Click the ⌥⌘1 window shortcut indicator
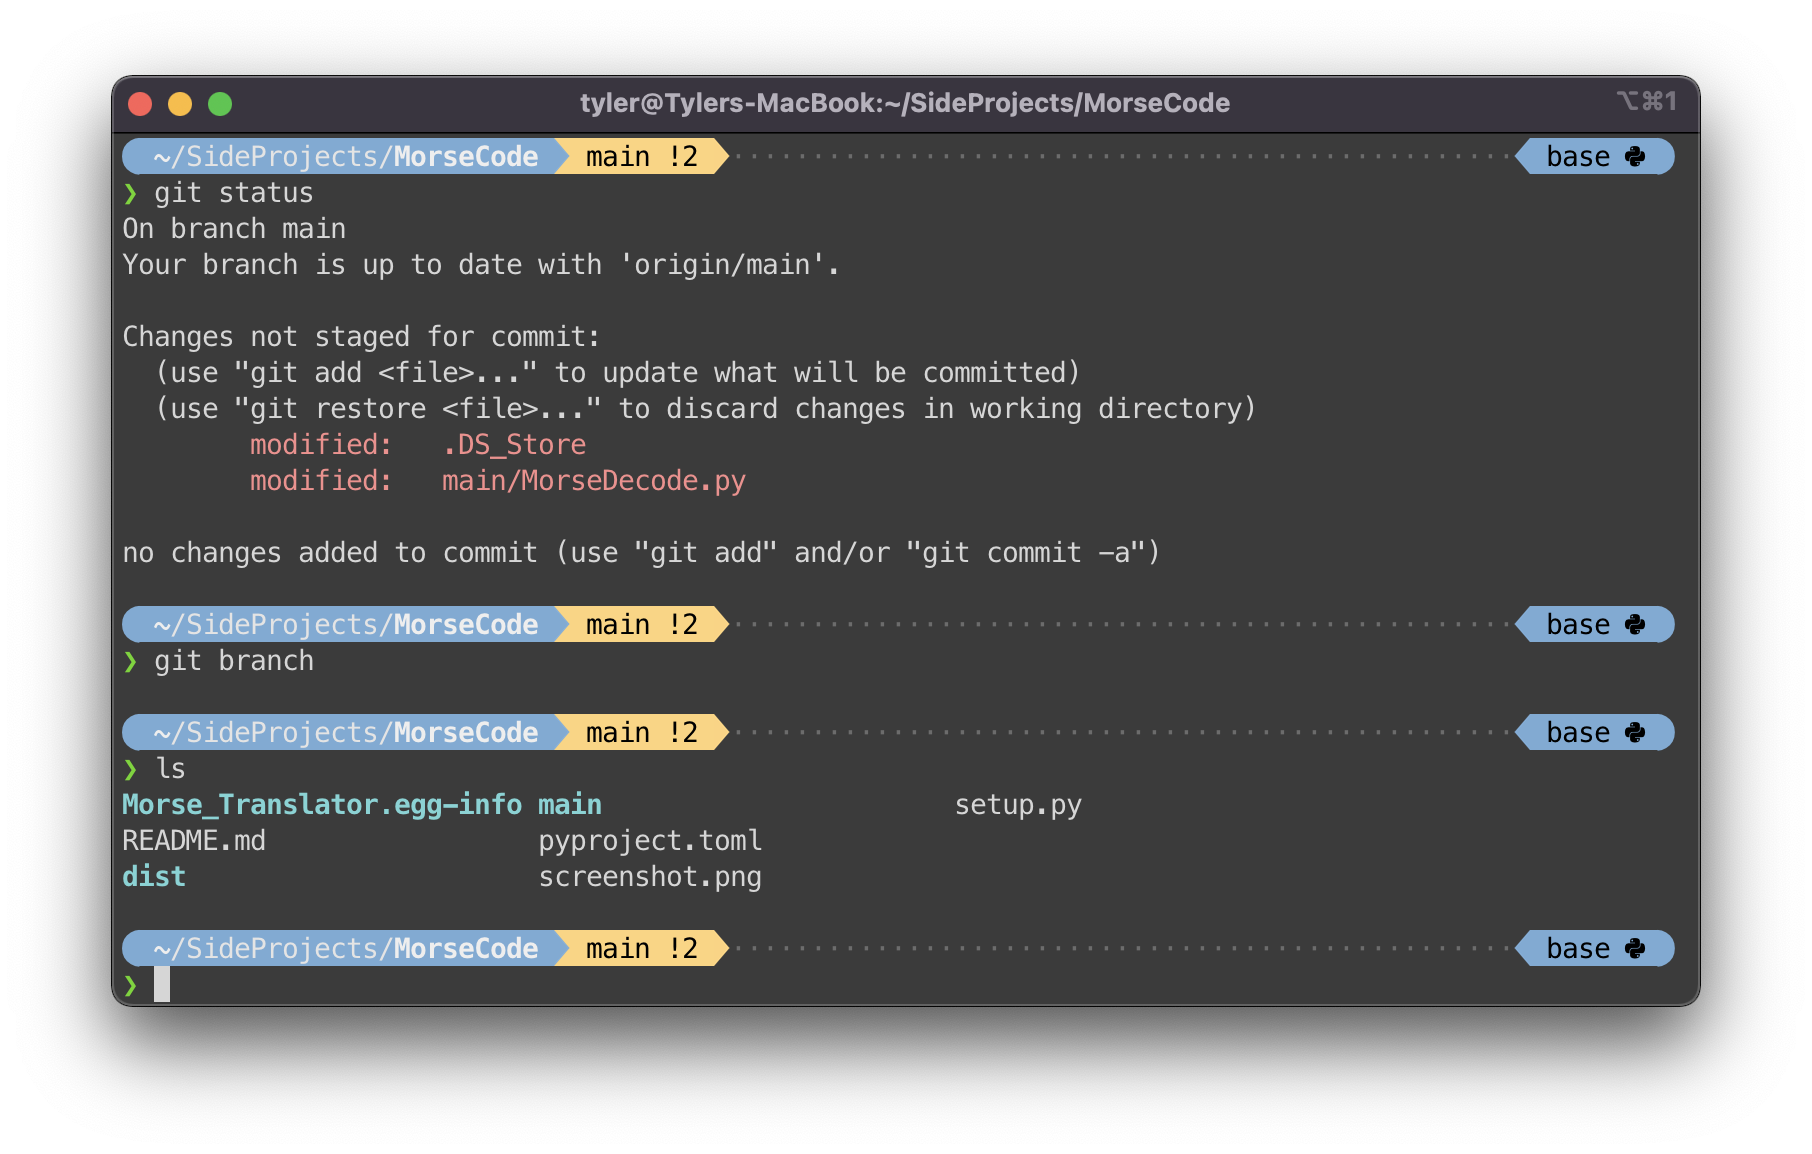 tap(1647, 102)
